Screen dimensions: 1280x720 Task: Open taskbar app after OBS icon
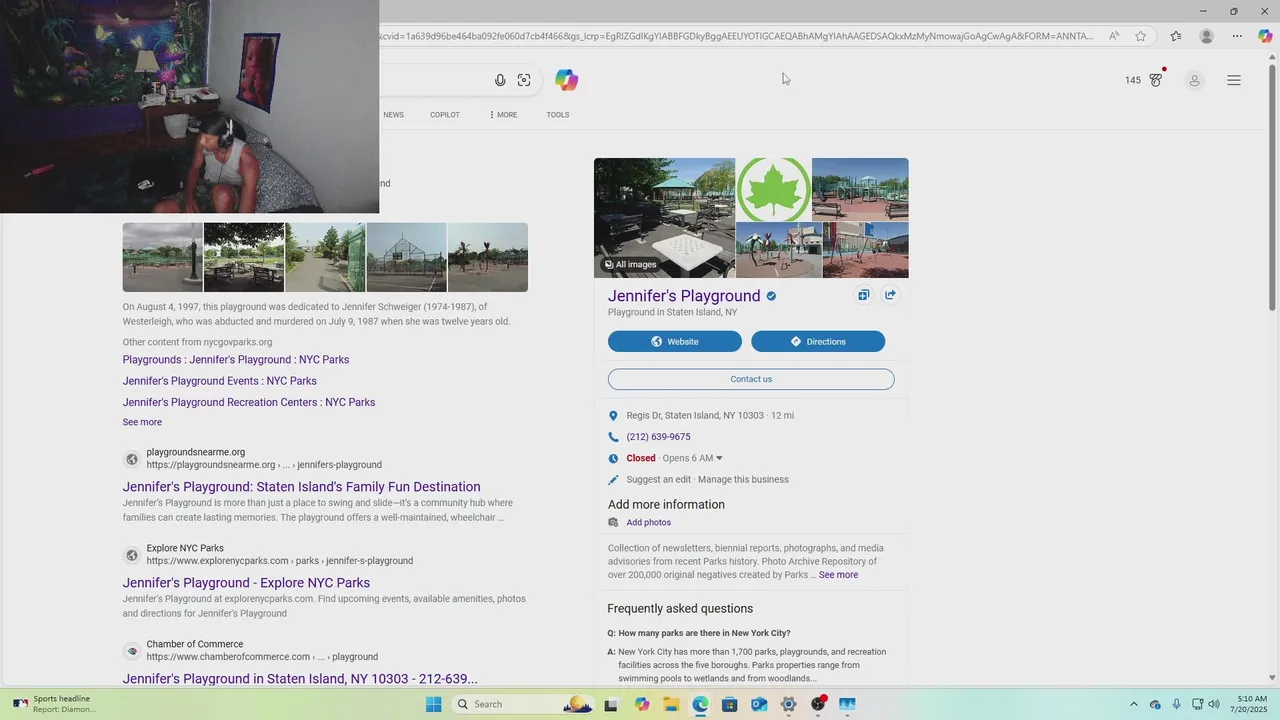click(x=847, y=704)
